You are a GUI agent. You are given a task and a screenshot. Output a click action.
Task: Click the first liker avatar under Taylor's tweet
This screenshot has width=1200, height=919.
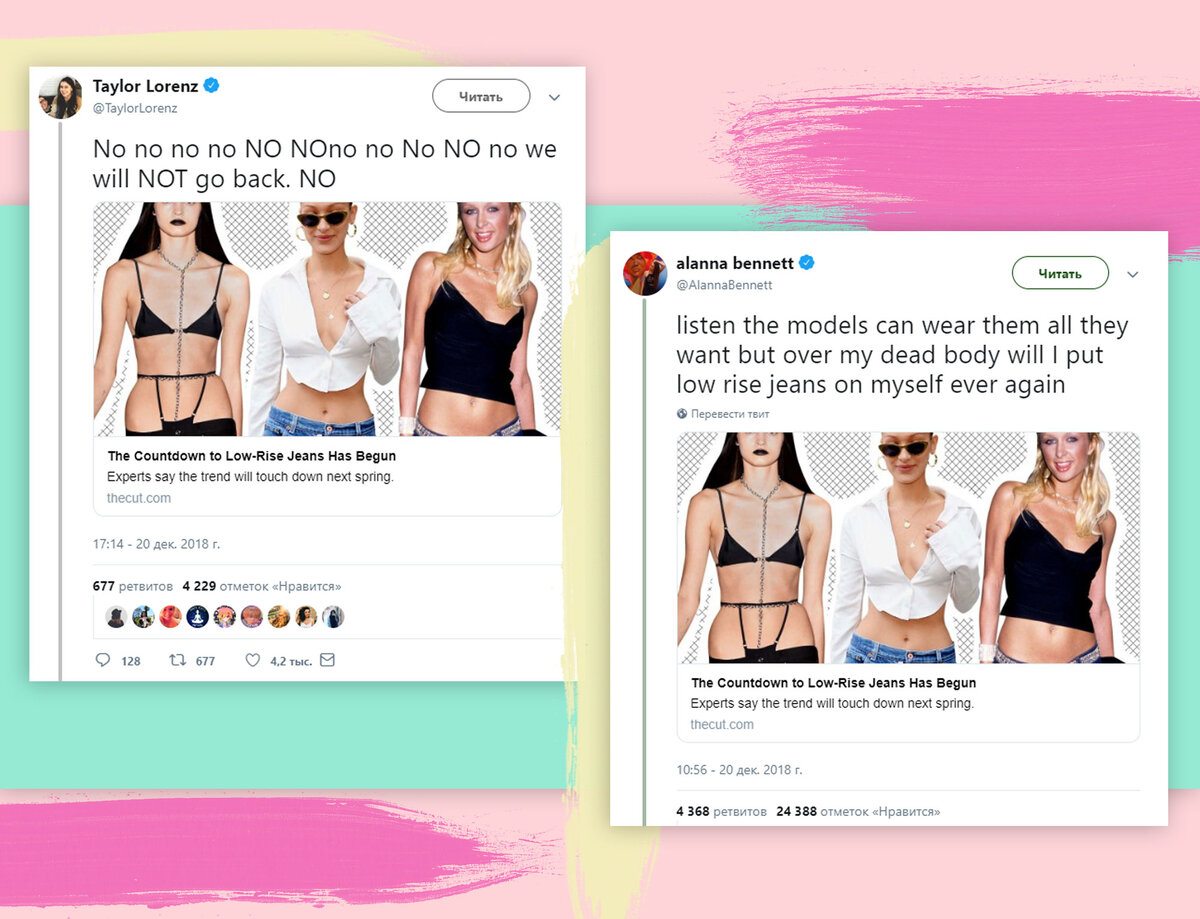coord(115,617)
